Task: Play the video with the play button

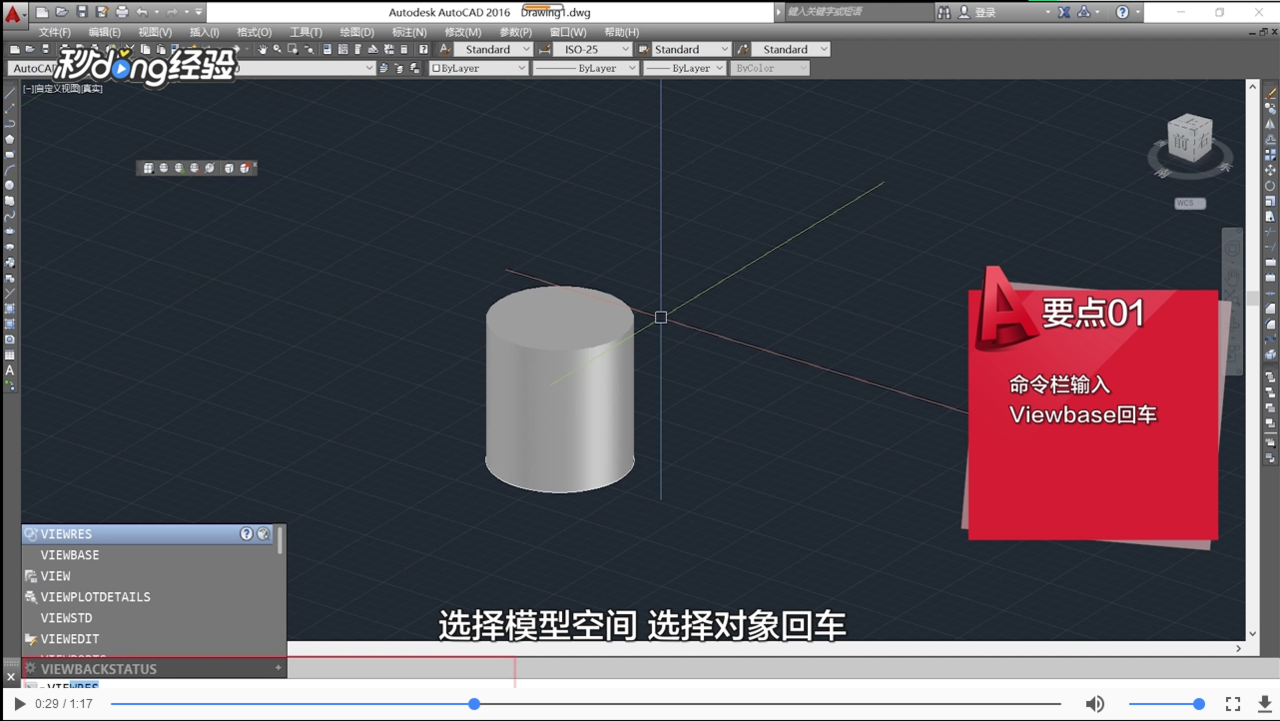Action: click(19, 704)
